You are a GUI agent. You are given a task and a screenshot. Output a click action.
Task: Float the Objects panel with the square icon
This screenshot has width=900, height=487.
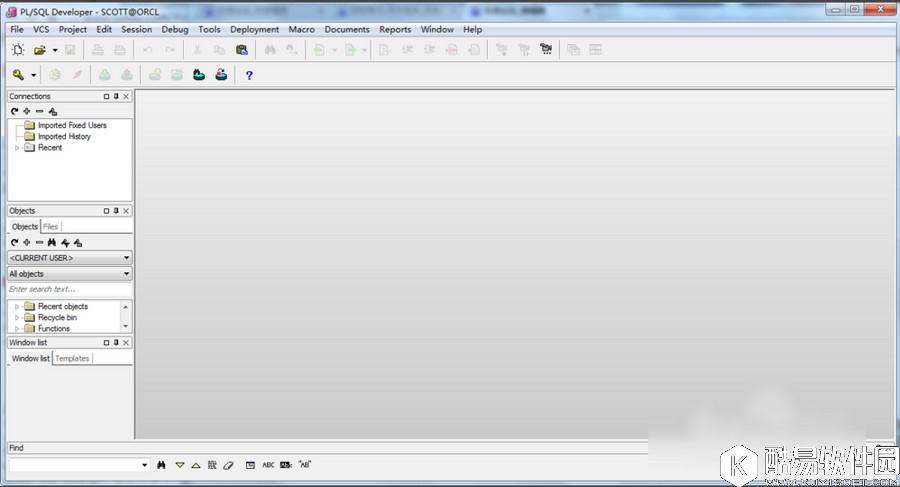(x=106, y=211)
